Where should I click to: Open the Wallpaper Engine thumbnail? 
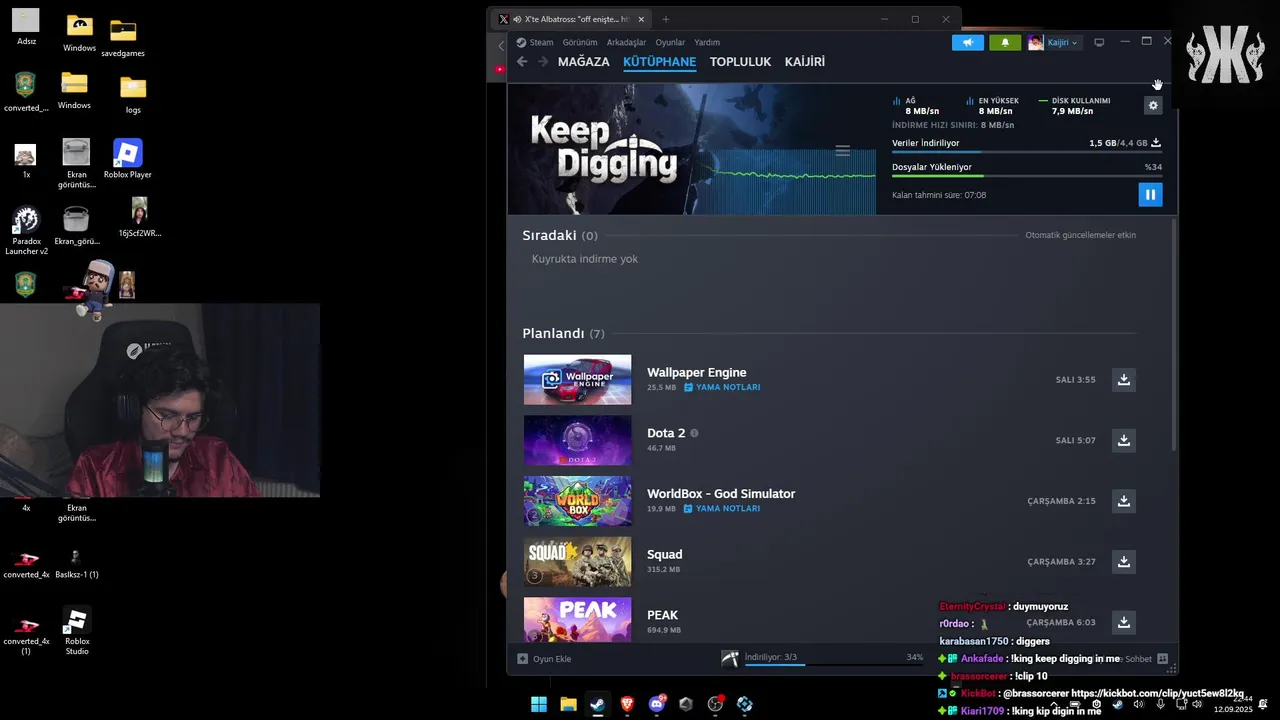(577, 380)
